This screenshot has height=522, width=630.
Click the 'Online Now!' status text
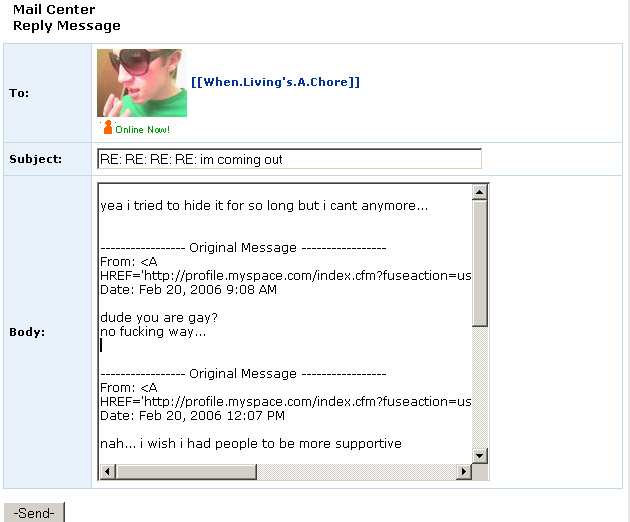click(143, 129)
